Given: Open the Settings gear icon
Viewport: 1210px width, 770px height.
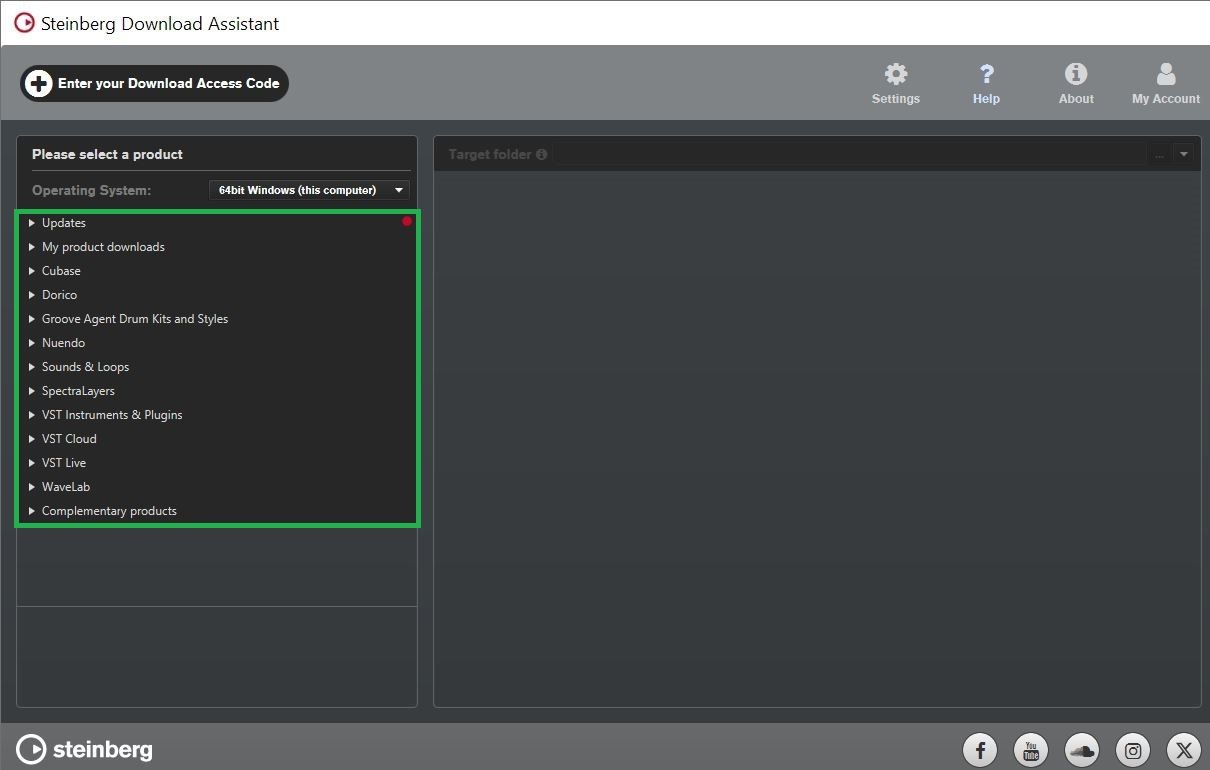Looking at the screenshot, I should [896, 74].
